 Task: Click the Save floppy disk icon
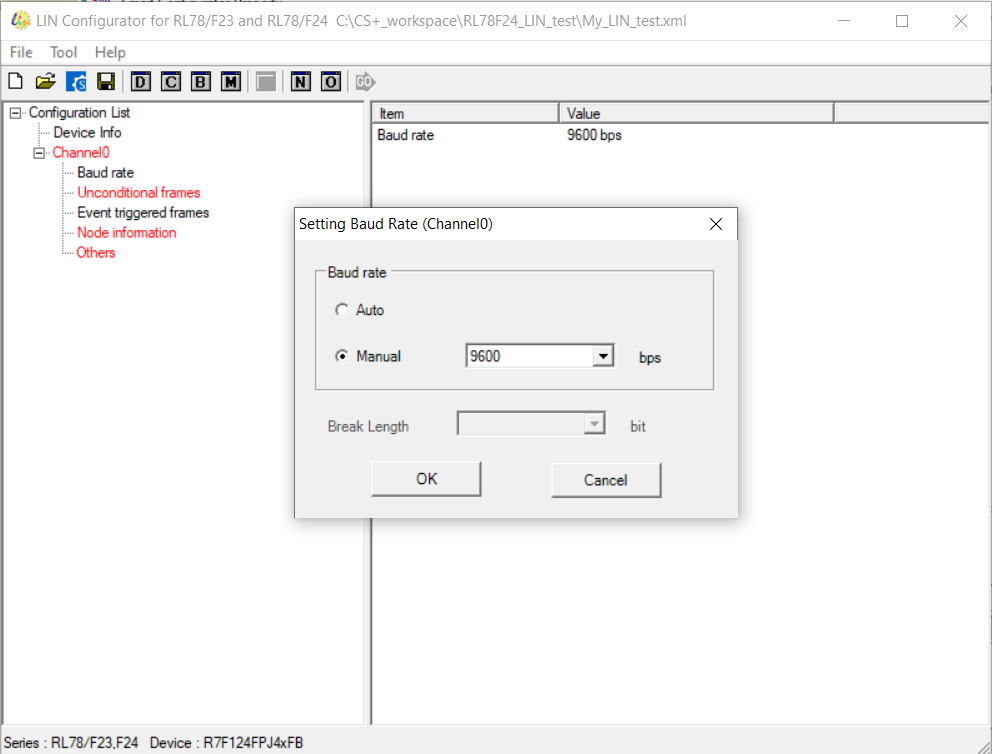point(106,82)
